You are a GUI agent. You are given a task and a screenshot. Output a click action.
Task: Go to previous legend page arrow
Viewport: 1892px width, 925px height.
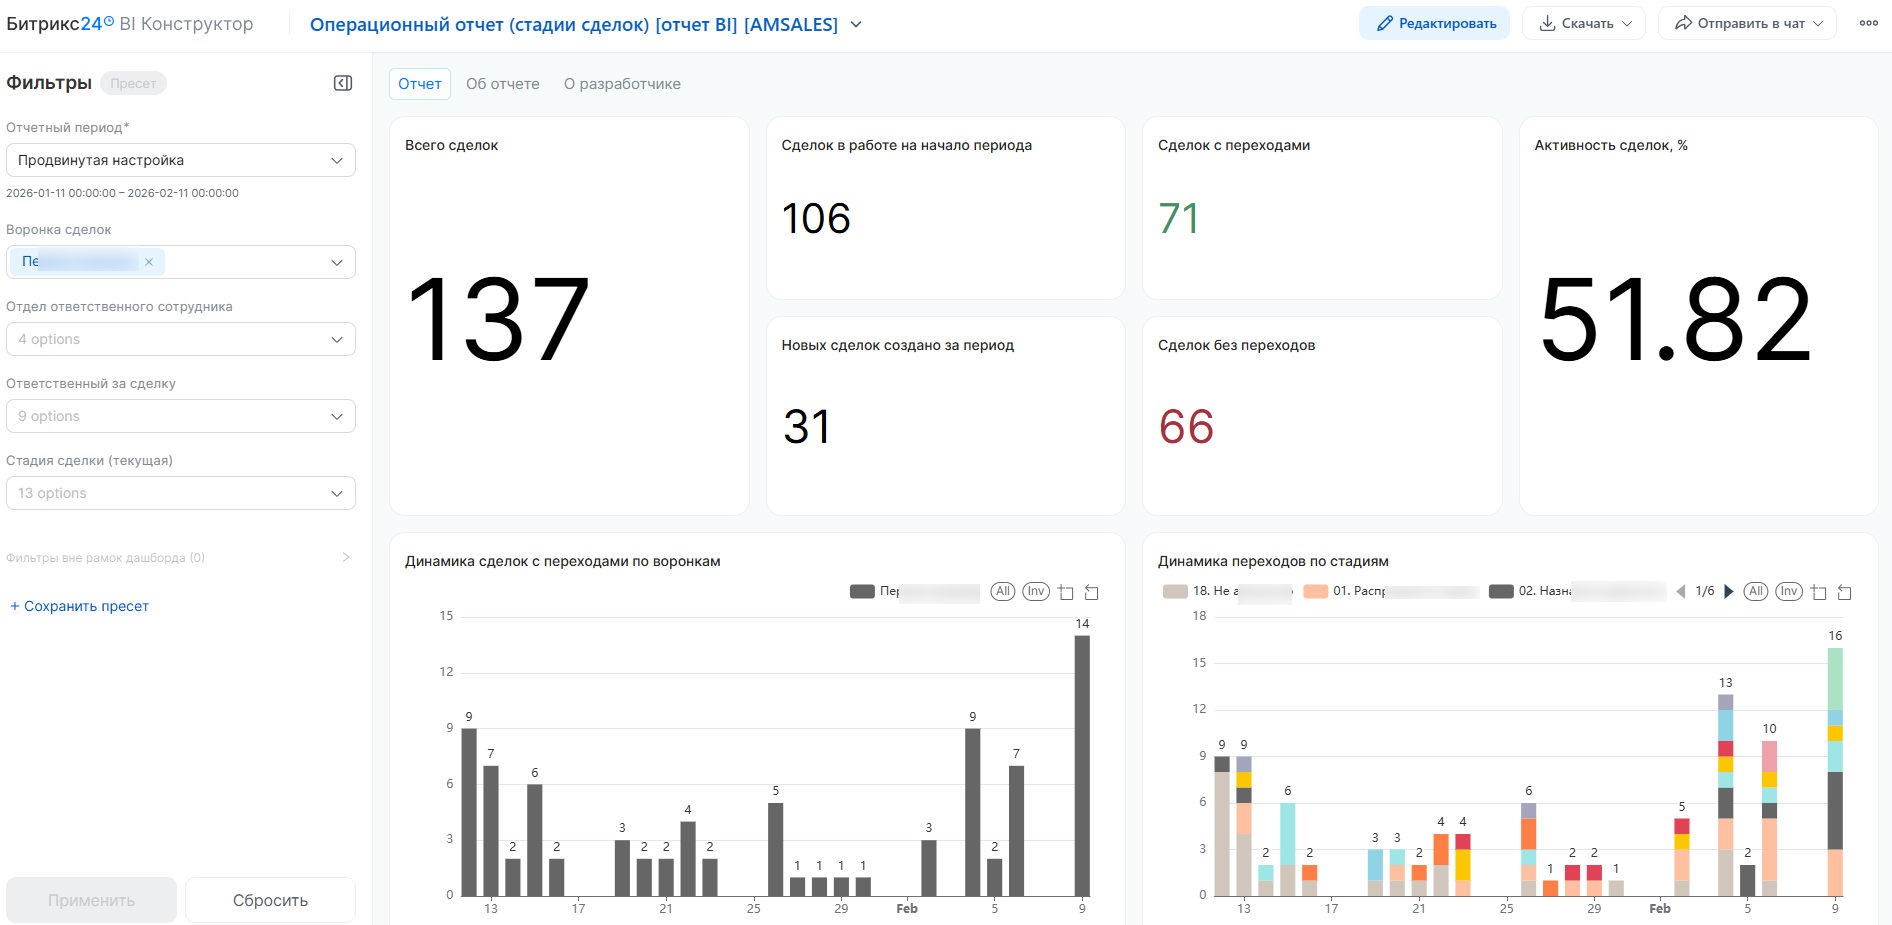coord(1681,592)
